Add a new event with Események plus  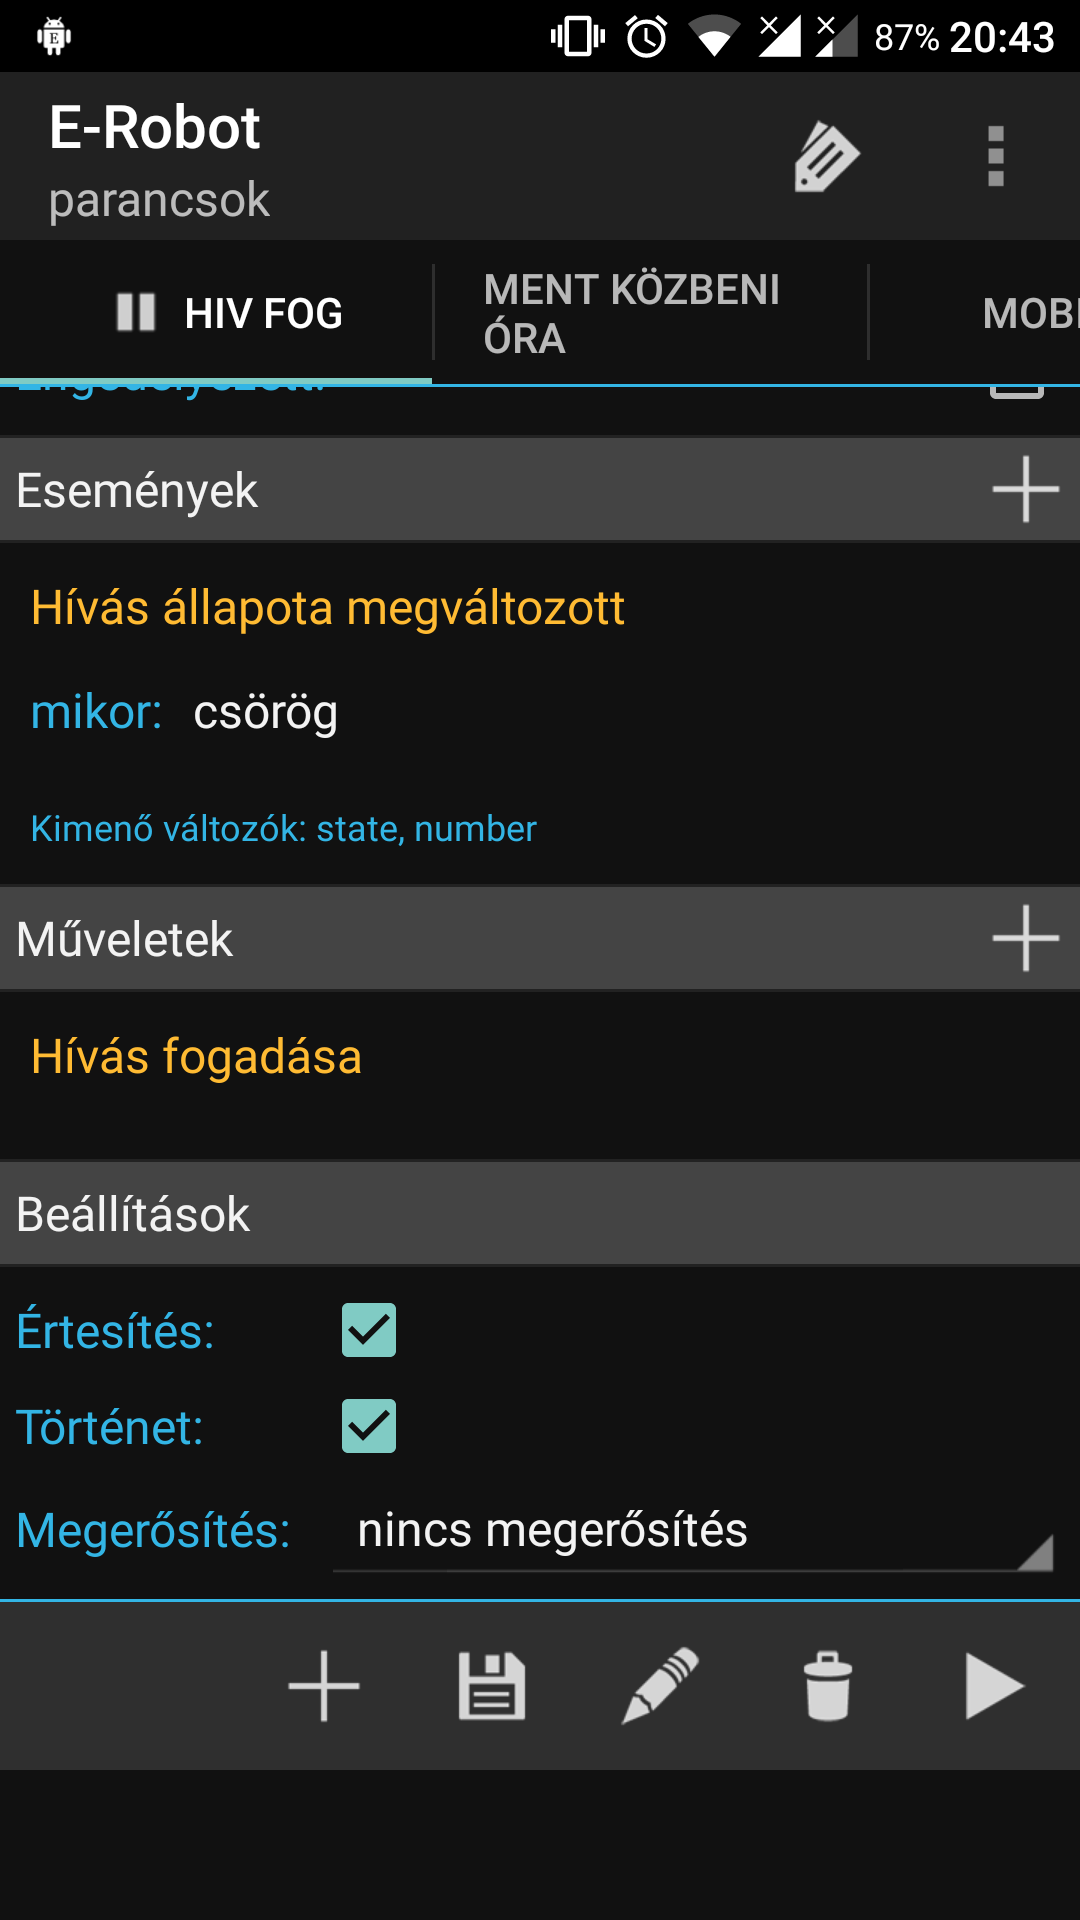[x=1025, y=489]
